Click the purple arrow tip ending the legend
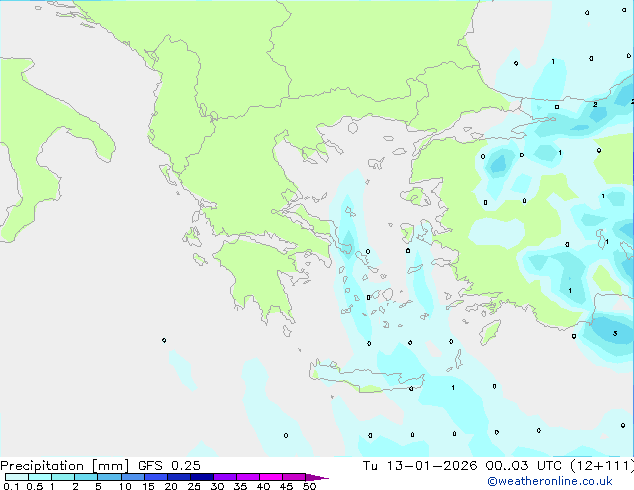The width and height of the screenshot is (634, 490). pos(317,477)
